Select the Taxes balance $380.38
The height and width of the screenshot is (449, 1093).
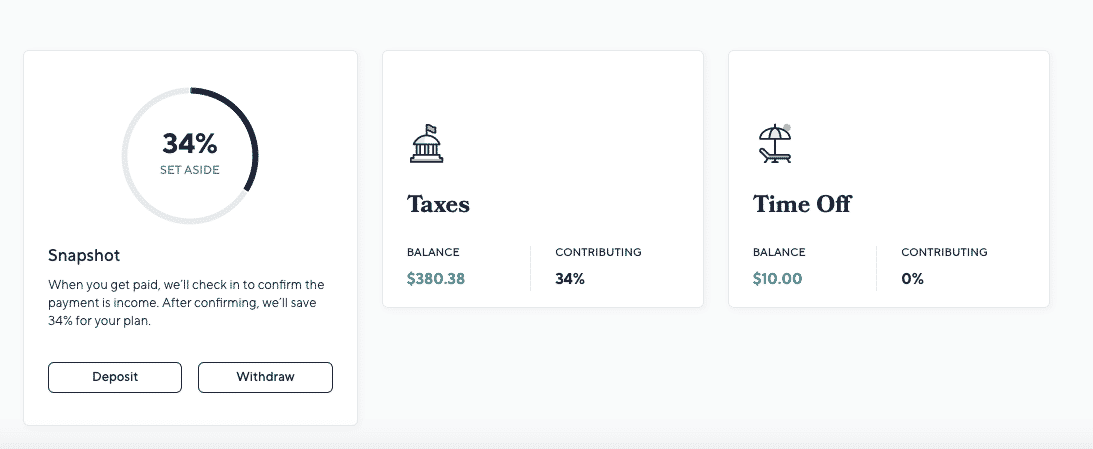(436, 279)
